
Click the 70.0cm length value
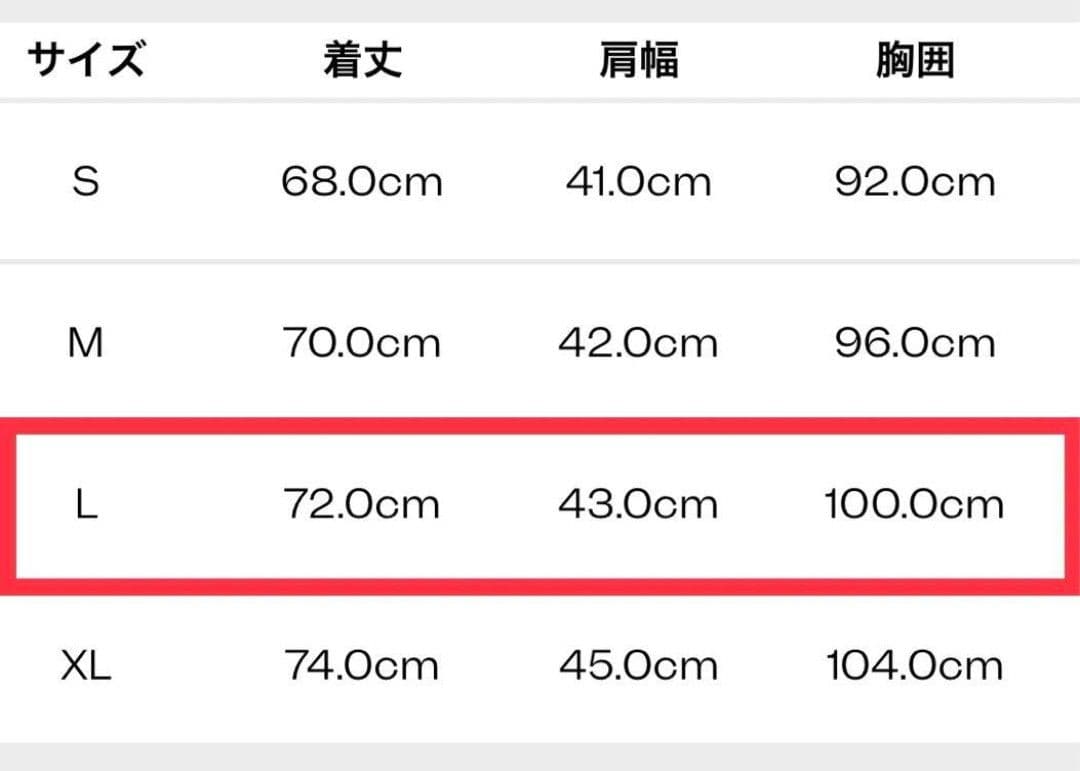pyautogui.click(x=362, y=344)
